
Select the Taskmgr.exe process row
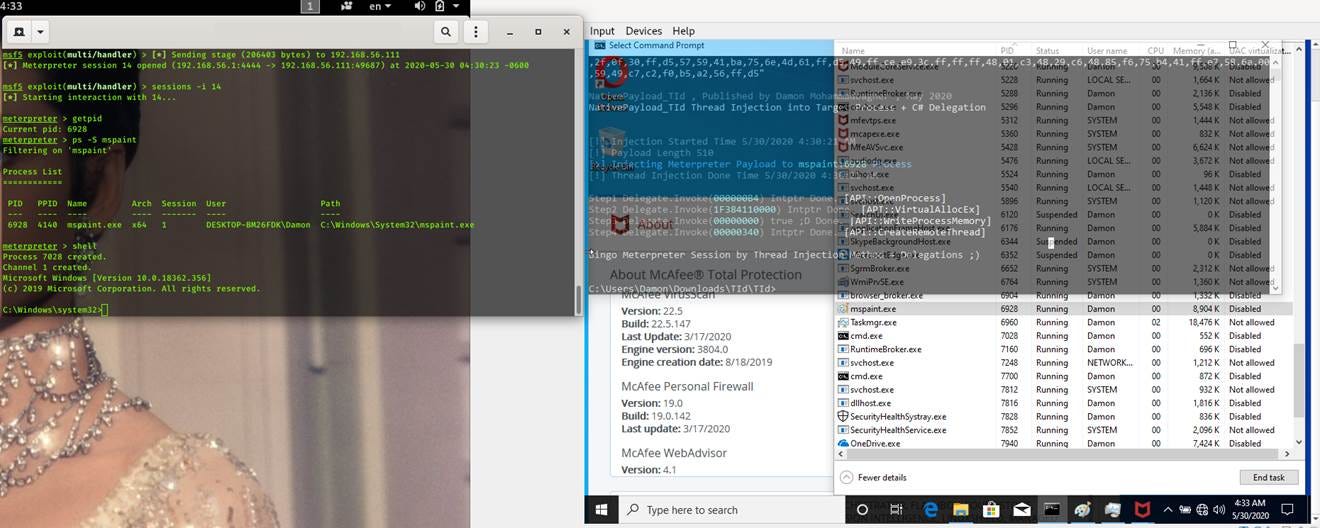(x=1064, y=323)
